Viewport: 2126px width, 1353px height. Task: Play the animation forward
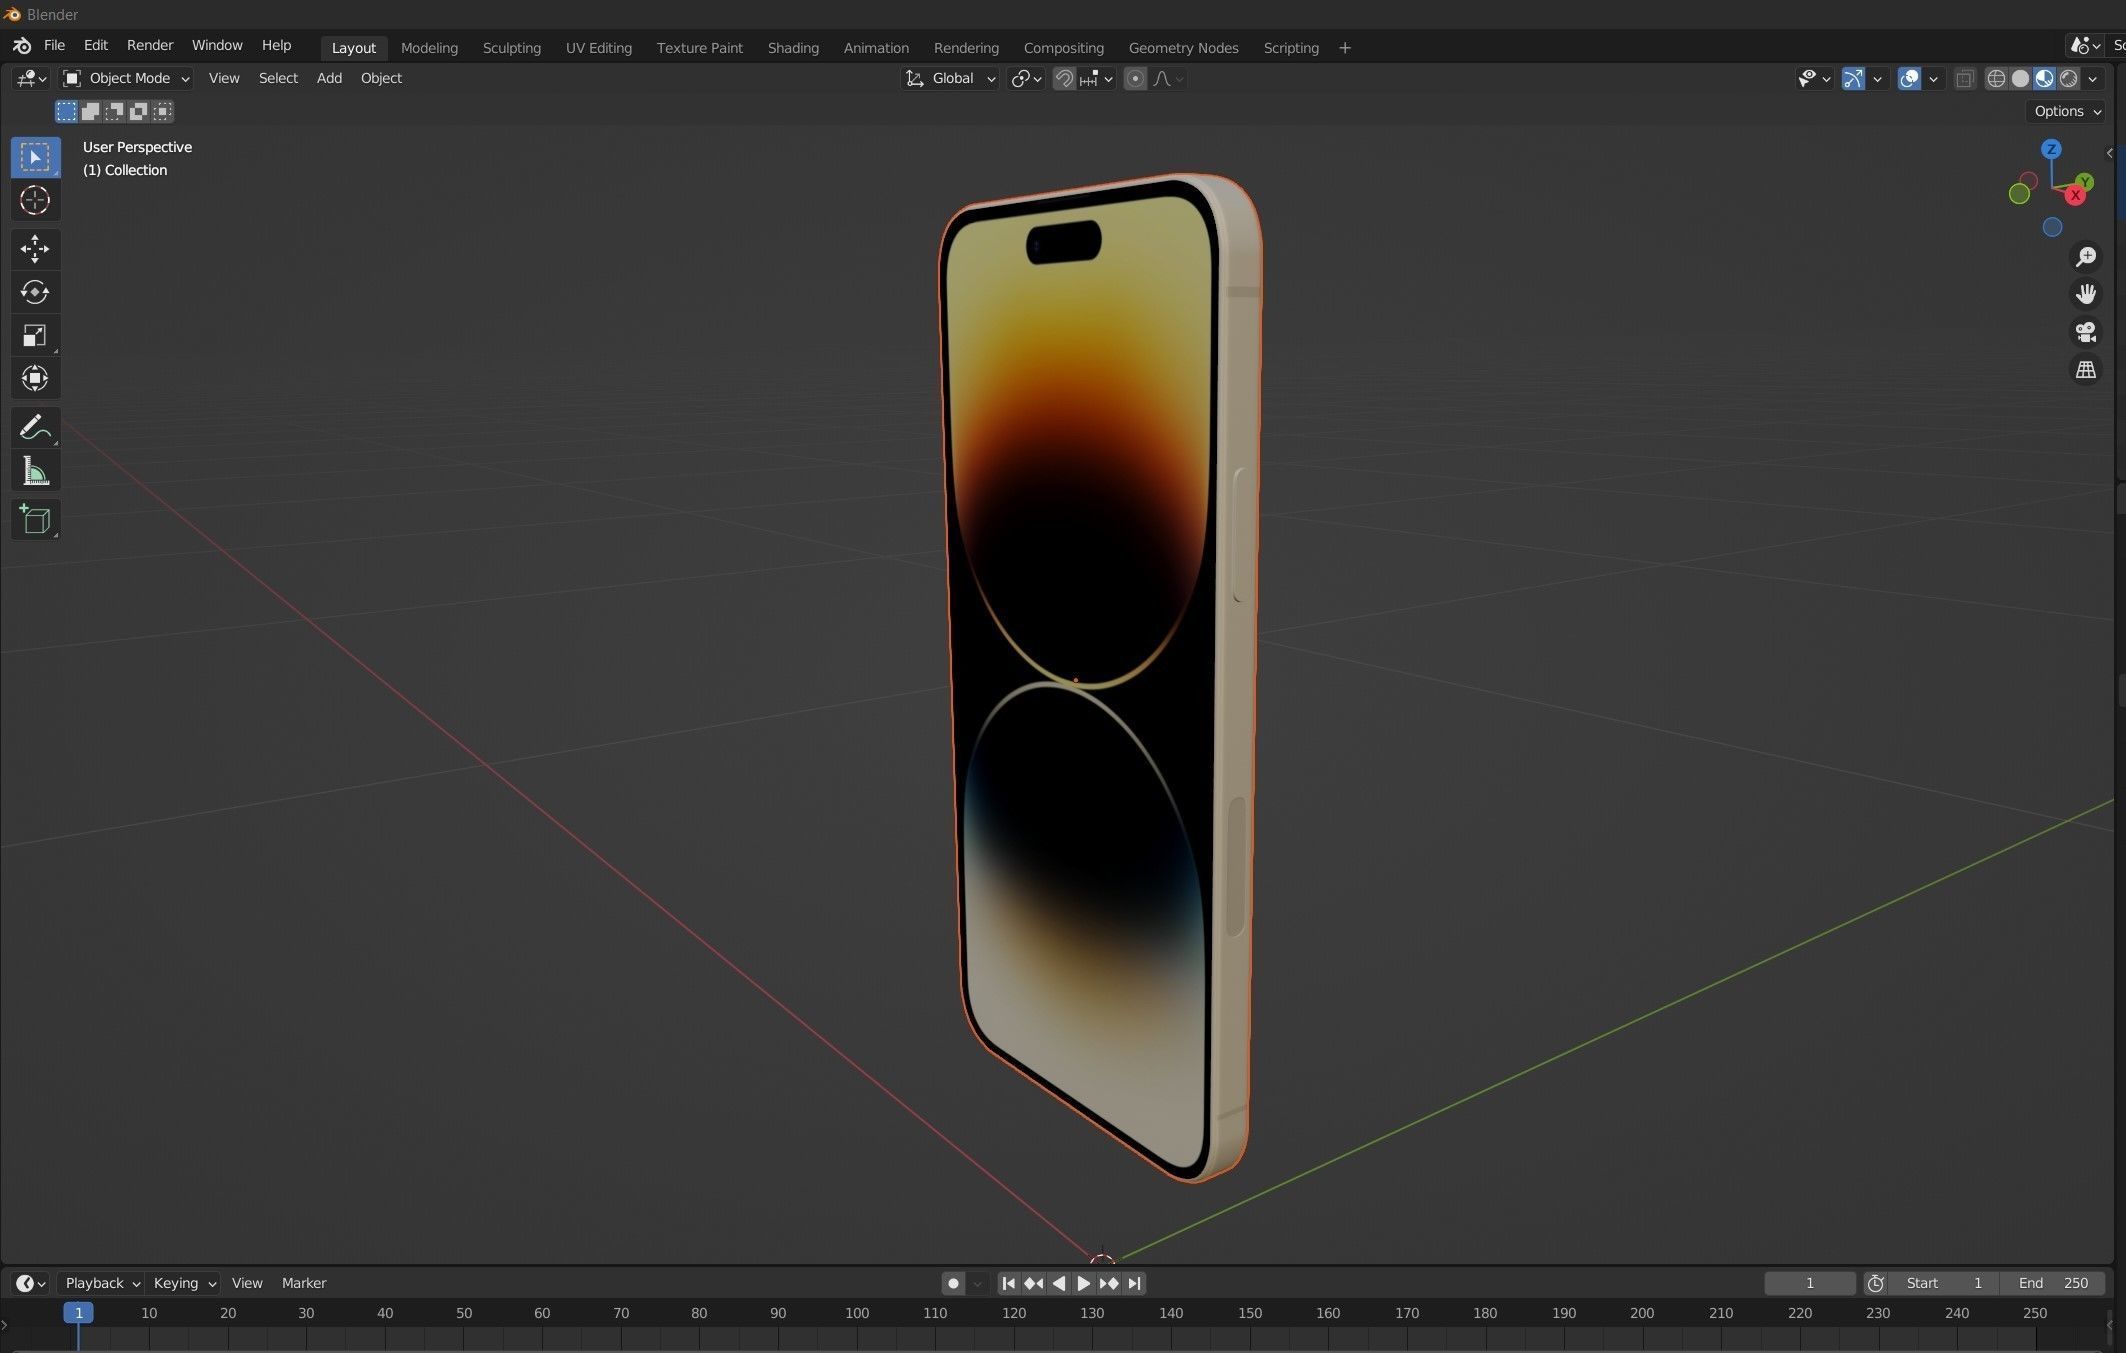(1084, 1283)
